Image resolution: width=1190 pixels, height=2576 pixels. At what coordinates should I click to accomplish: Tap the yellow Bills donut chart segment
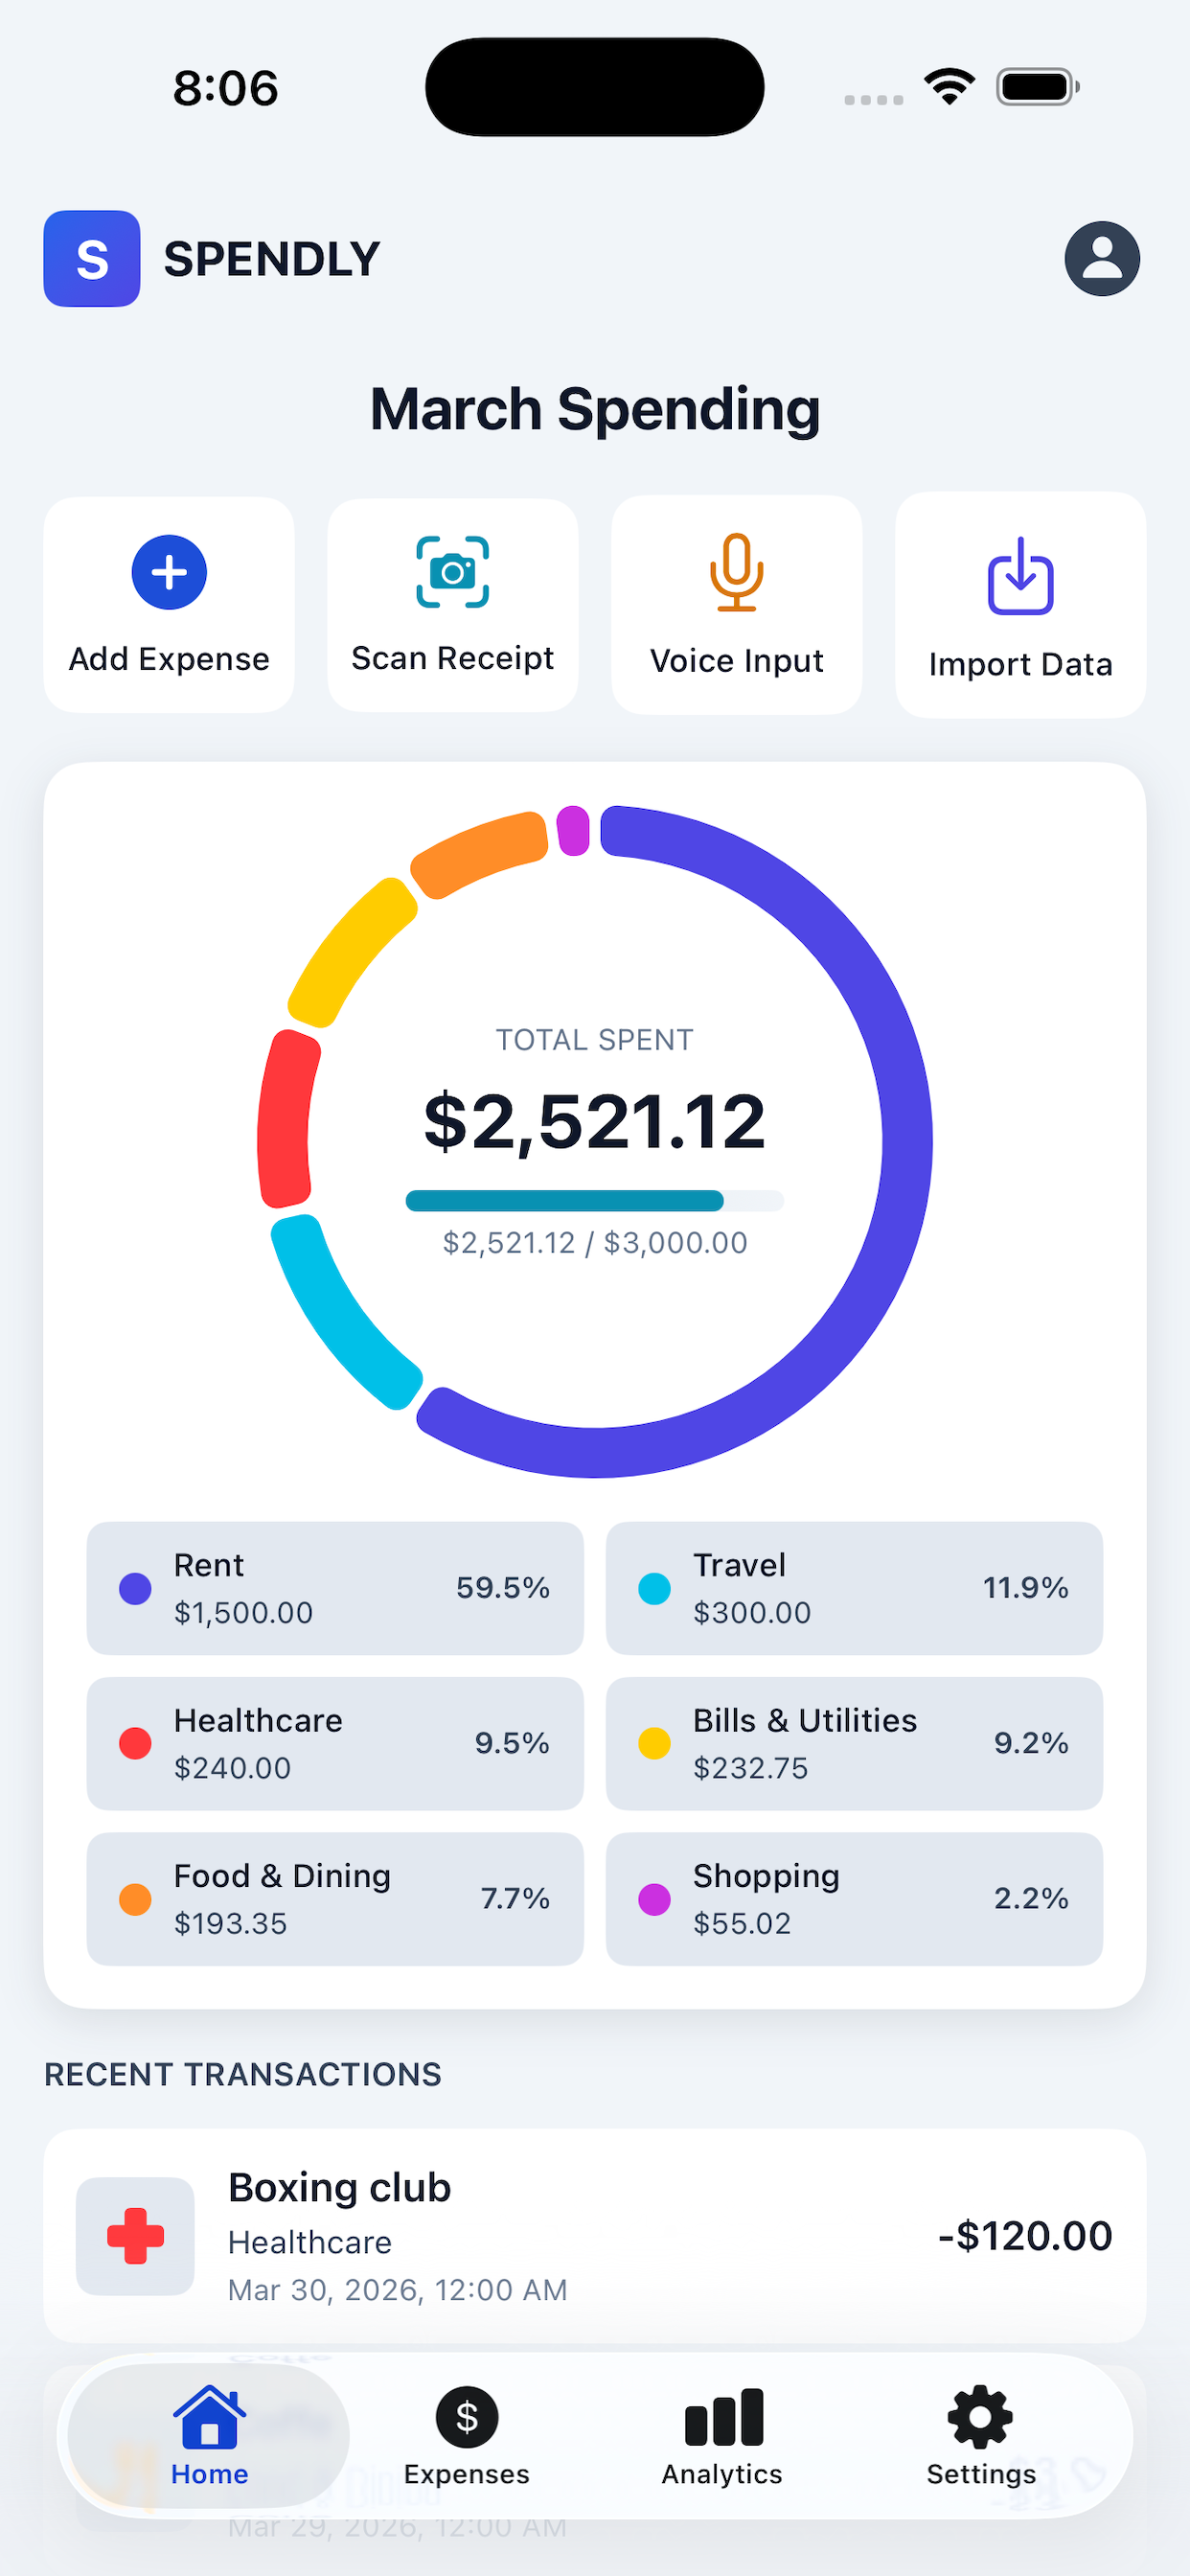tap(350, 950)
